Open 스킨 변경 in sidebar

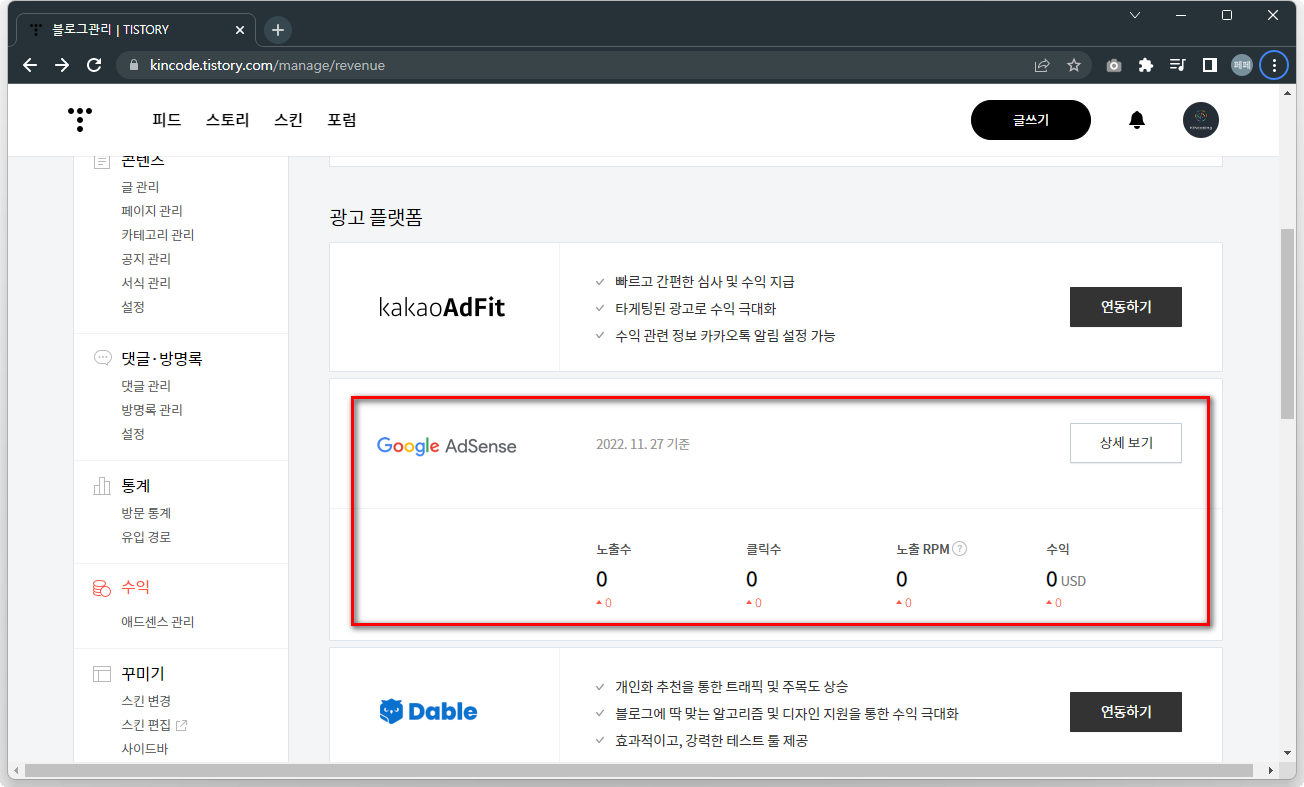click(146, 701)
